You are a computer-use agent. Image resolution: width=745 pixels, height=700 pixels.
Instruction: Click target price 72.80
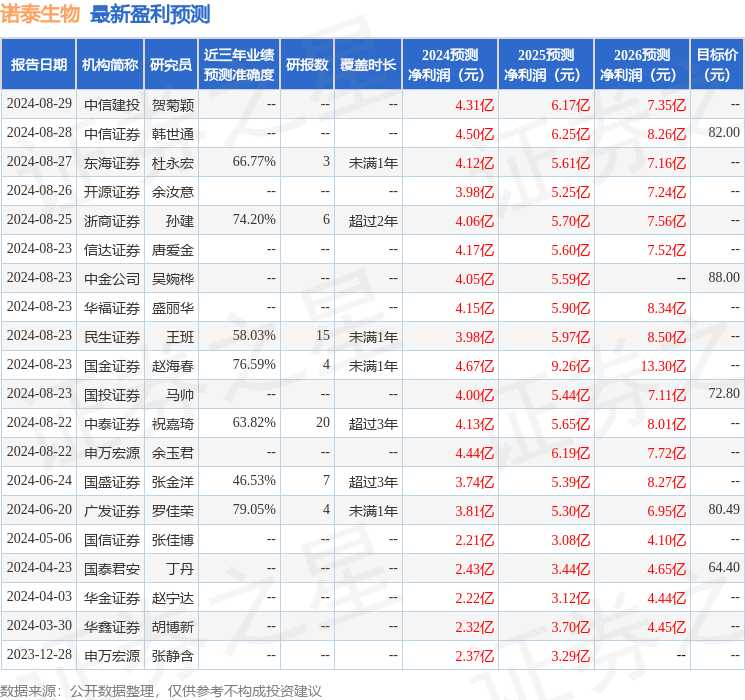pos(724,393)
